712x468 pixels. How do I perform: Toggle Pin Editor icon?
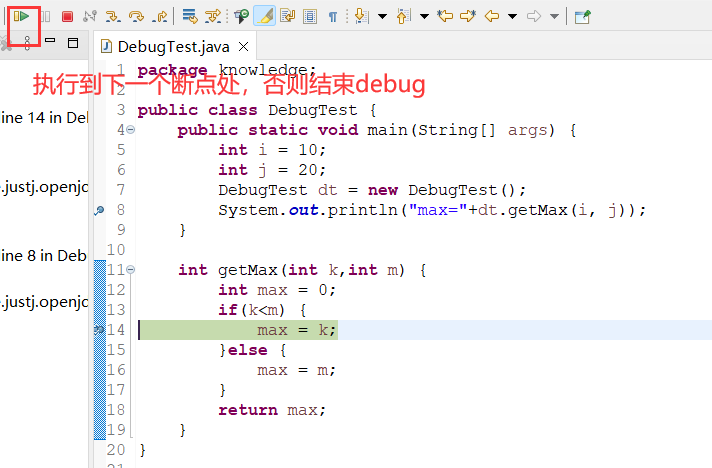tap(583, 17)
